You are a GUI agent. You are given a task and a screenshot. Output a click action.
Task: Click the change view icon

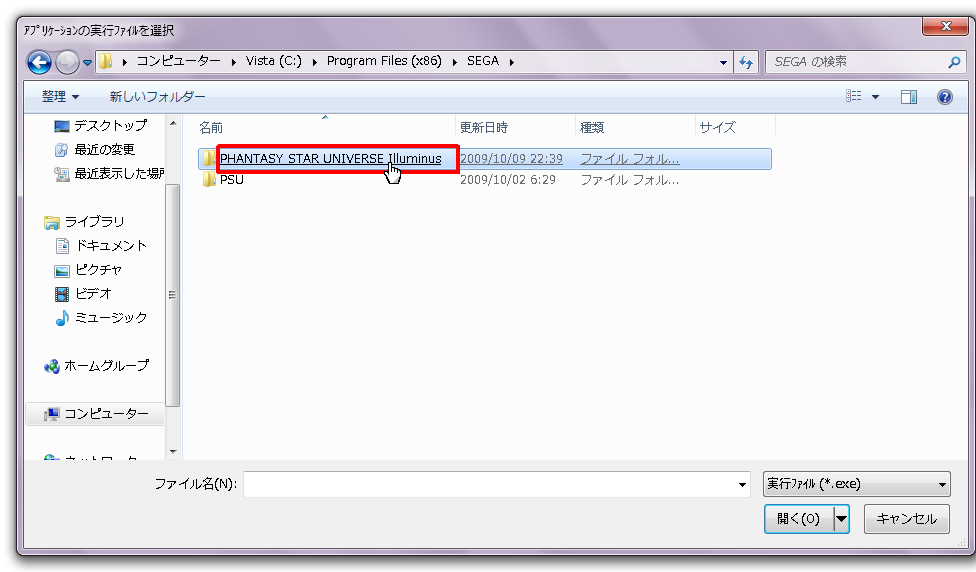(853, 96)
